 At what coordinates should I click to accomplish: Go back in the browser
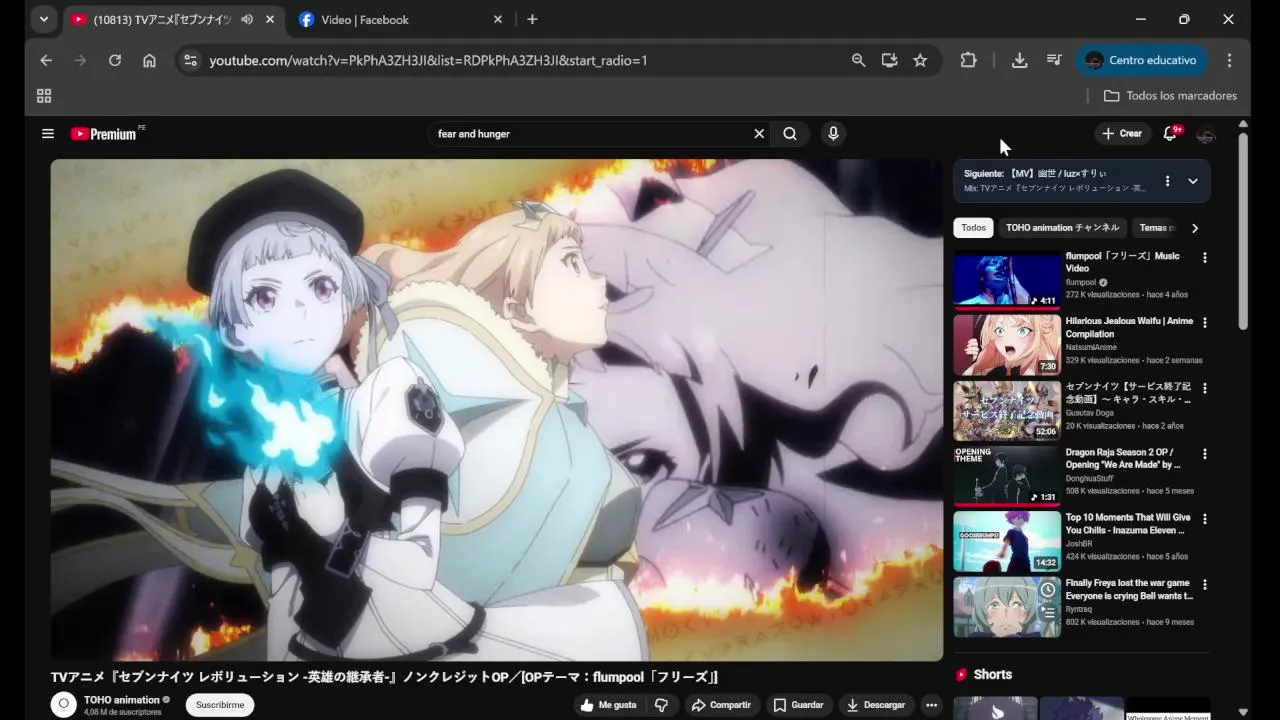coord(46,60)
